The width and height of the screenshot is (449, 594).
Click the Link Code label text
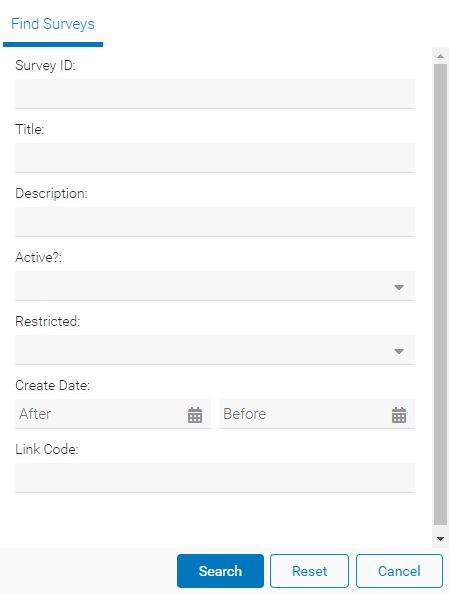click(47, 449)
